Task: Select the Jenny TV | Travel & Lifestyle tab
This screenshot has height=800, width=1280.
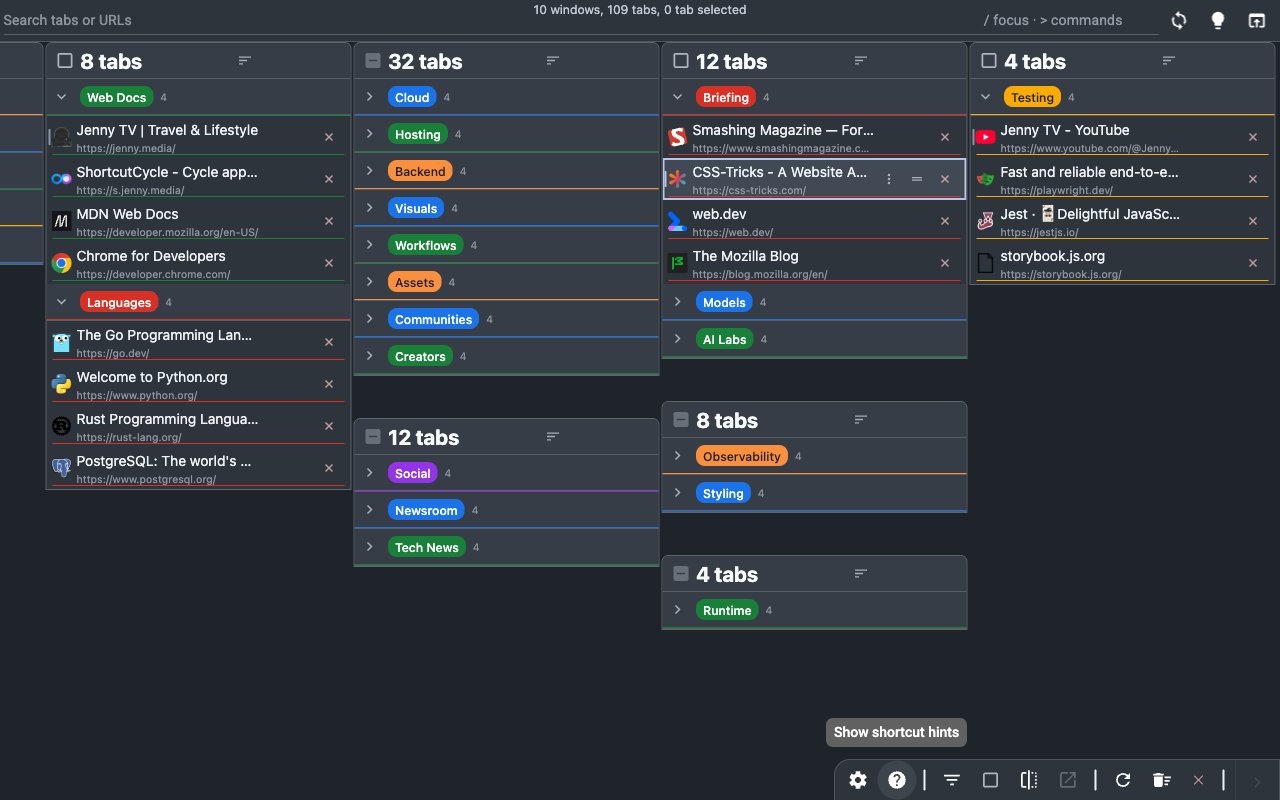Action: [198, 137]
